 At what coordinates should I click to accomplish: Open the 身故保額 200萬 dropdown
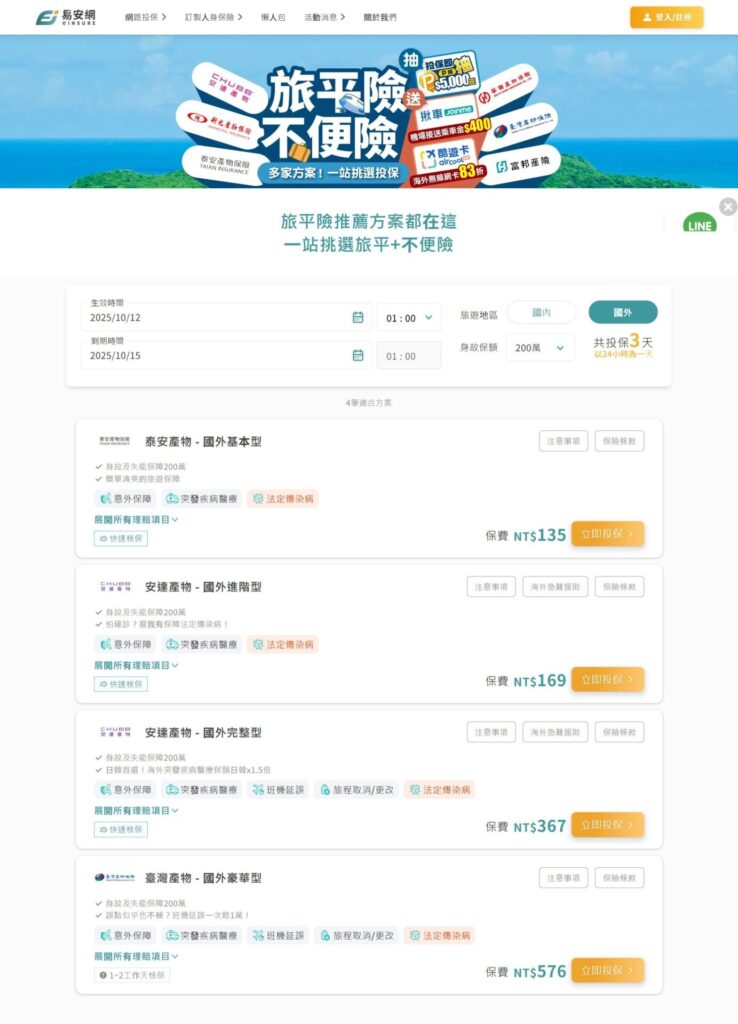tap(539, 348)
